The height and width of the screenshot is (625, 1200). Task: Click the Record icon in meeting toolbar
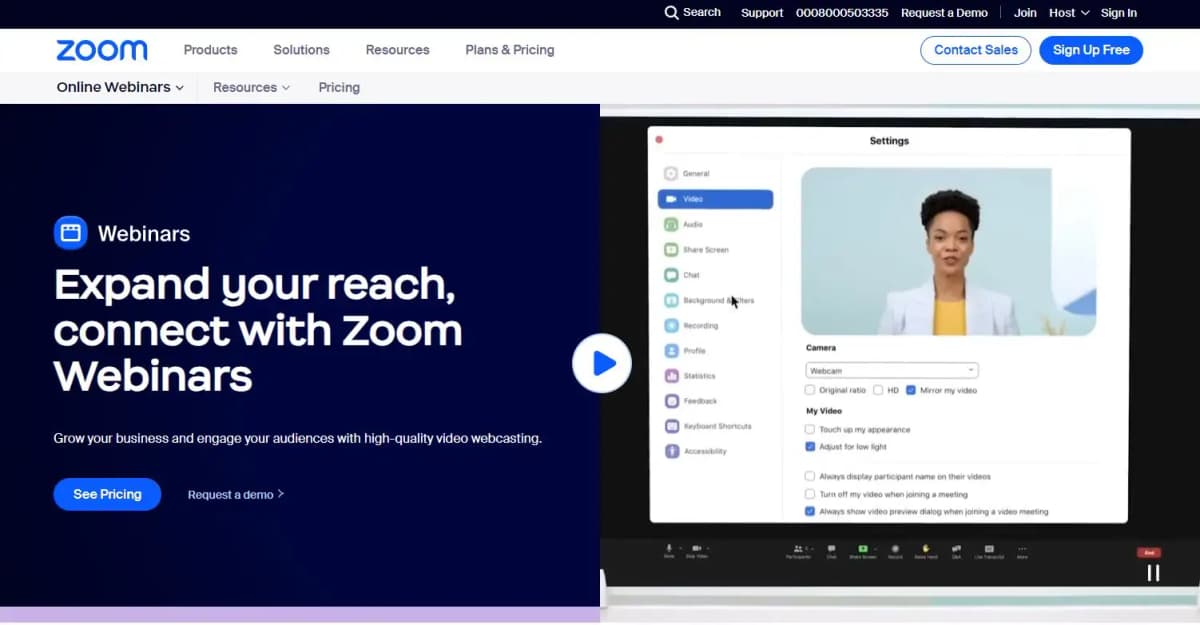[x=895, y=548]
